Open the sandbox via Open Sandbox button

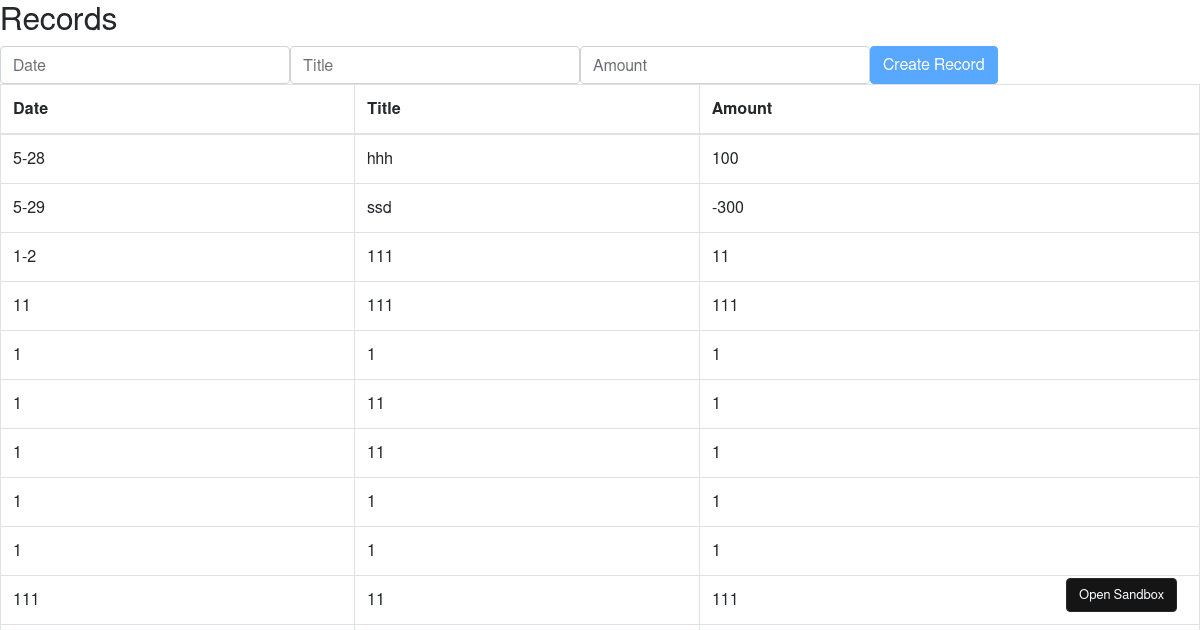pos(1121,595)
